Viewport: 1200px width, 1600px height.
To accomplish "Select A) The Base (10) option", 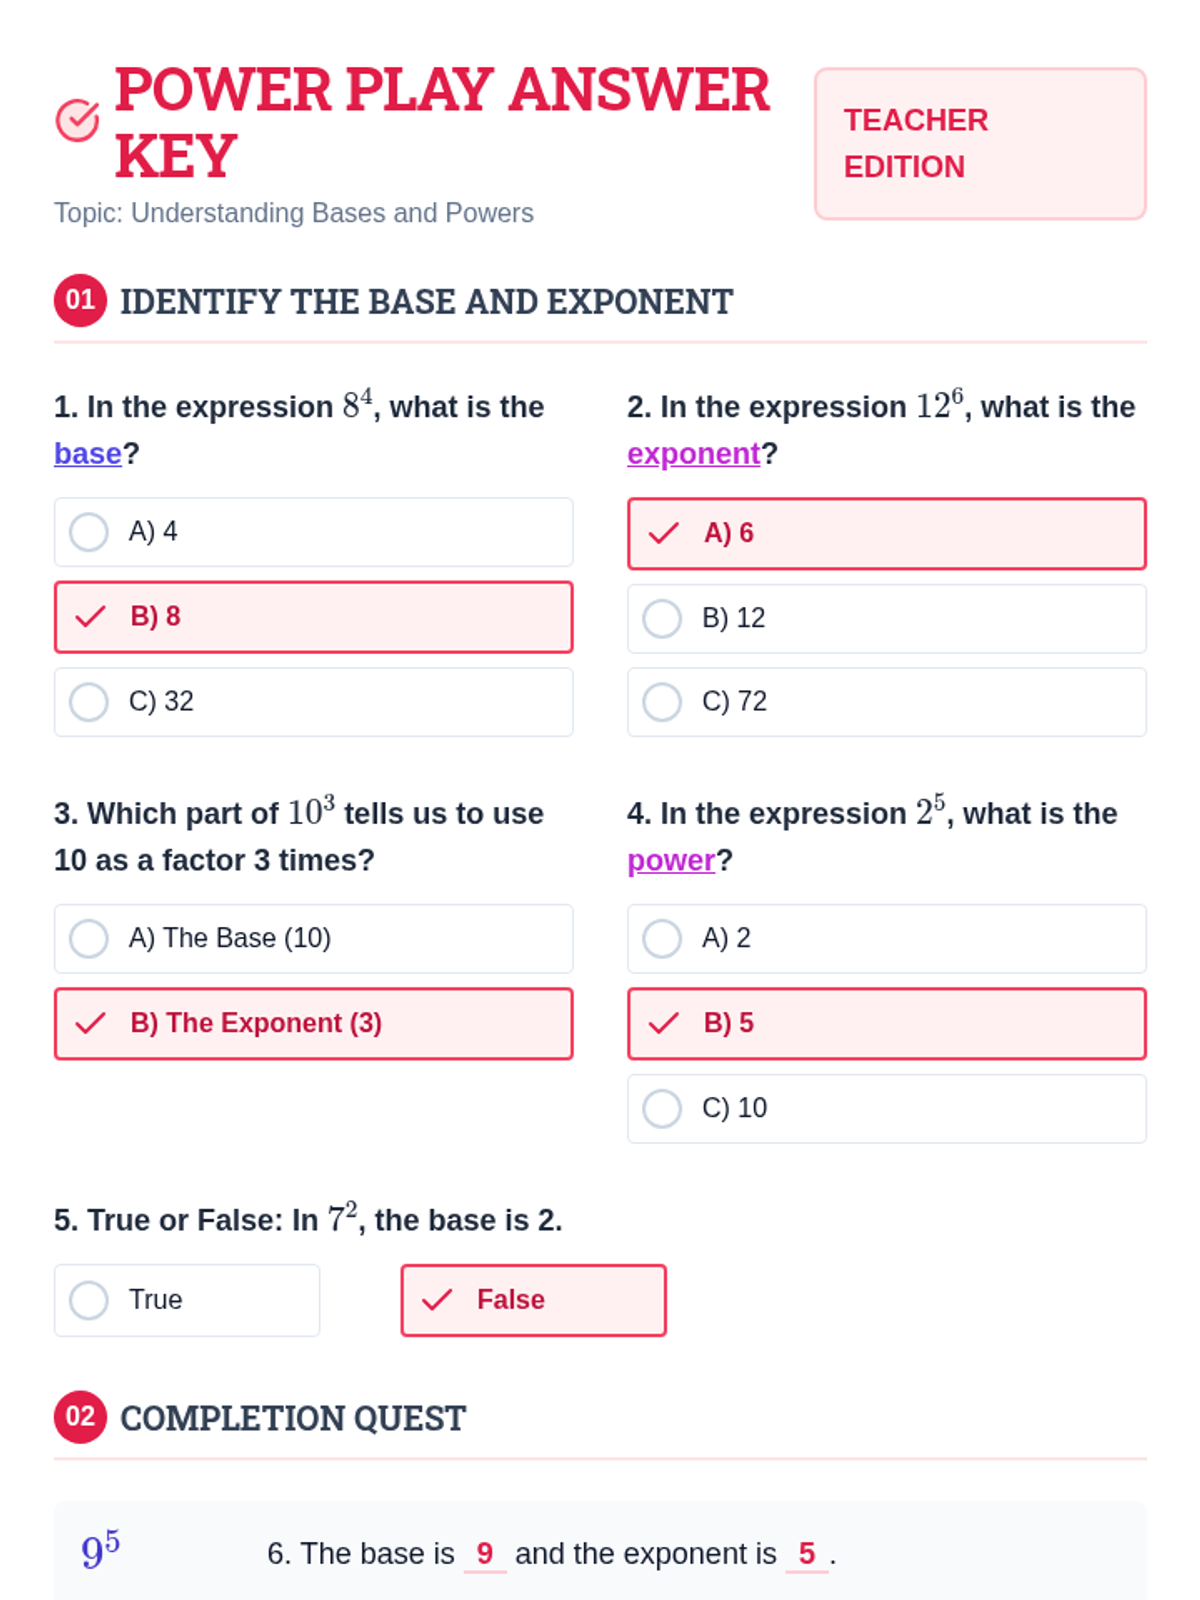I will (x=89, y=939).
